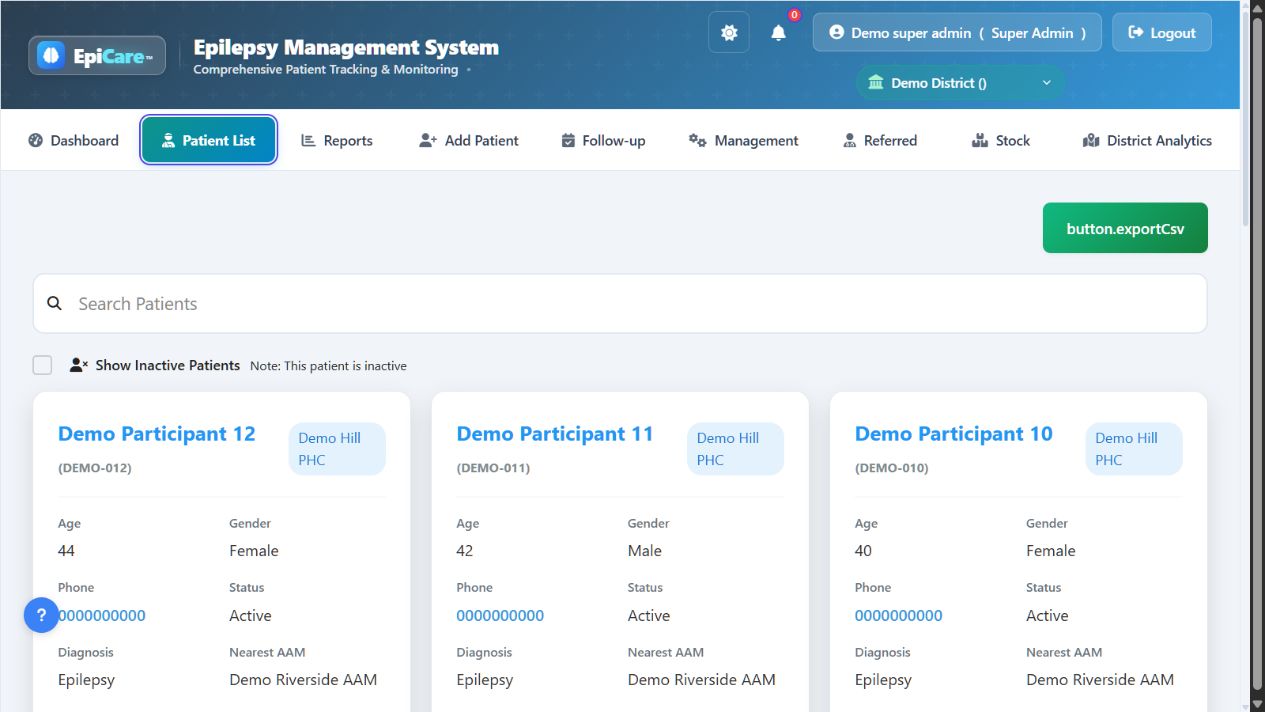Click the Demo Hill PHC badge on Participant 10
The image size is (1265, 712).
(x=1134, y=449)
